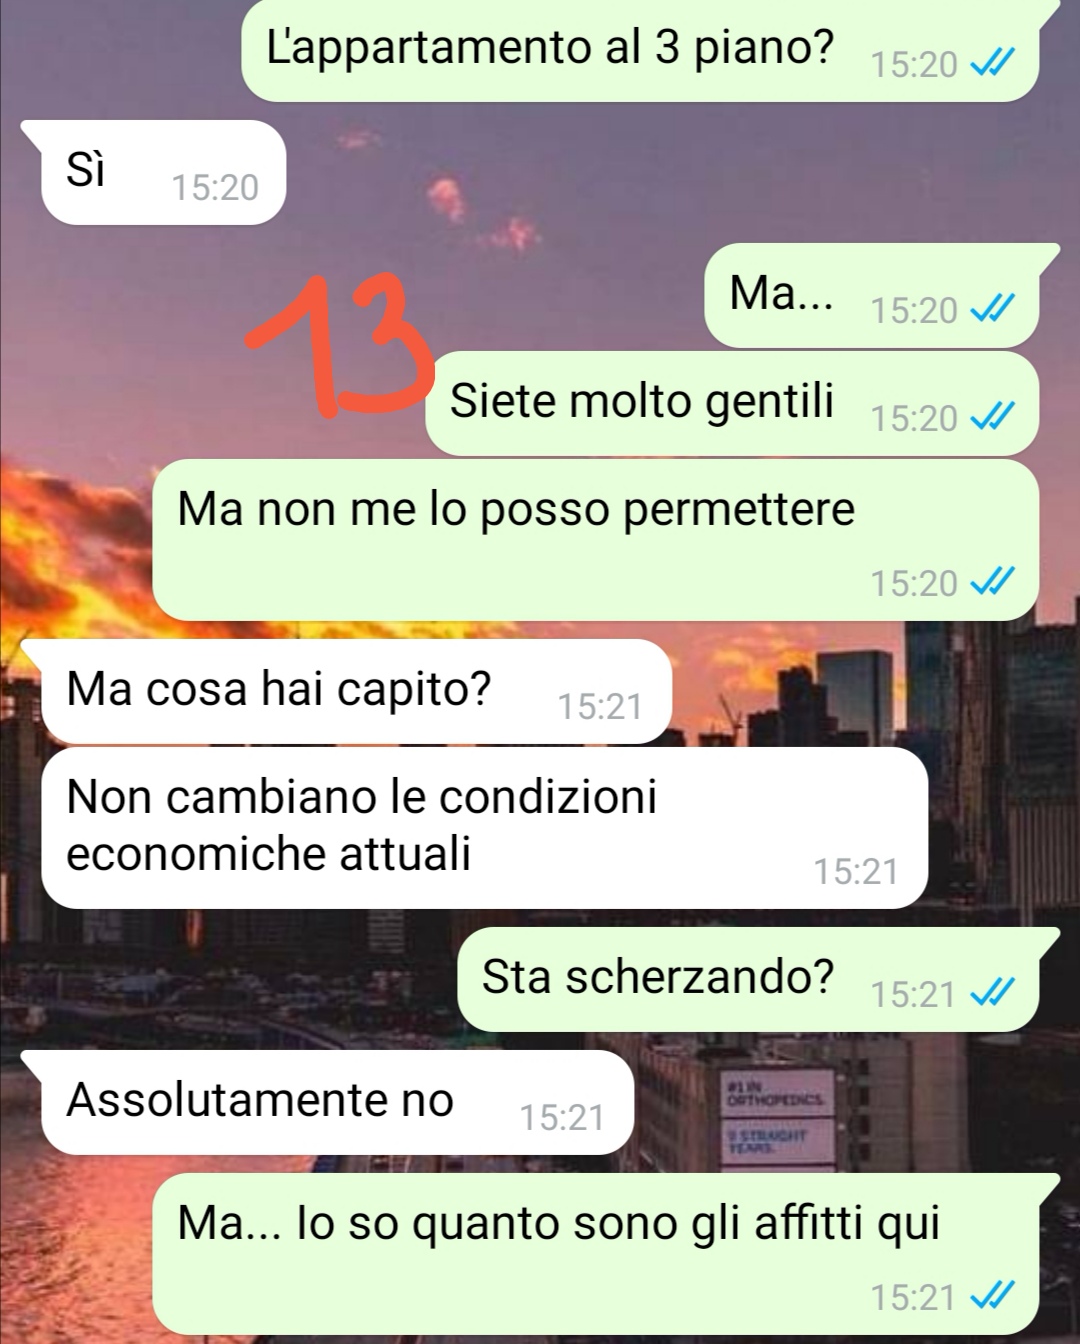This screenshot has height=1344, width=1080.
Task: Tap the double checkmark beside "Ma..." 15:20
Action: pos(994,311)
